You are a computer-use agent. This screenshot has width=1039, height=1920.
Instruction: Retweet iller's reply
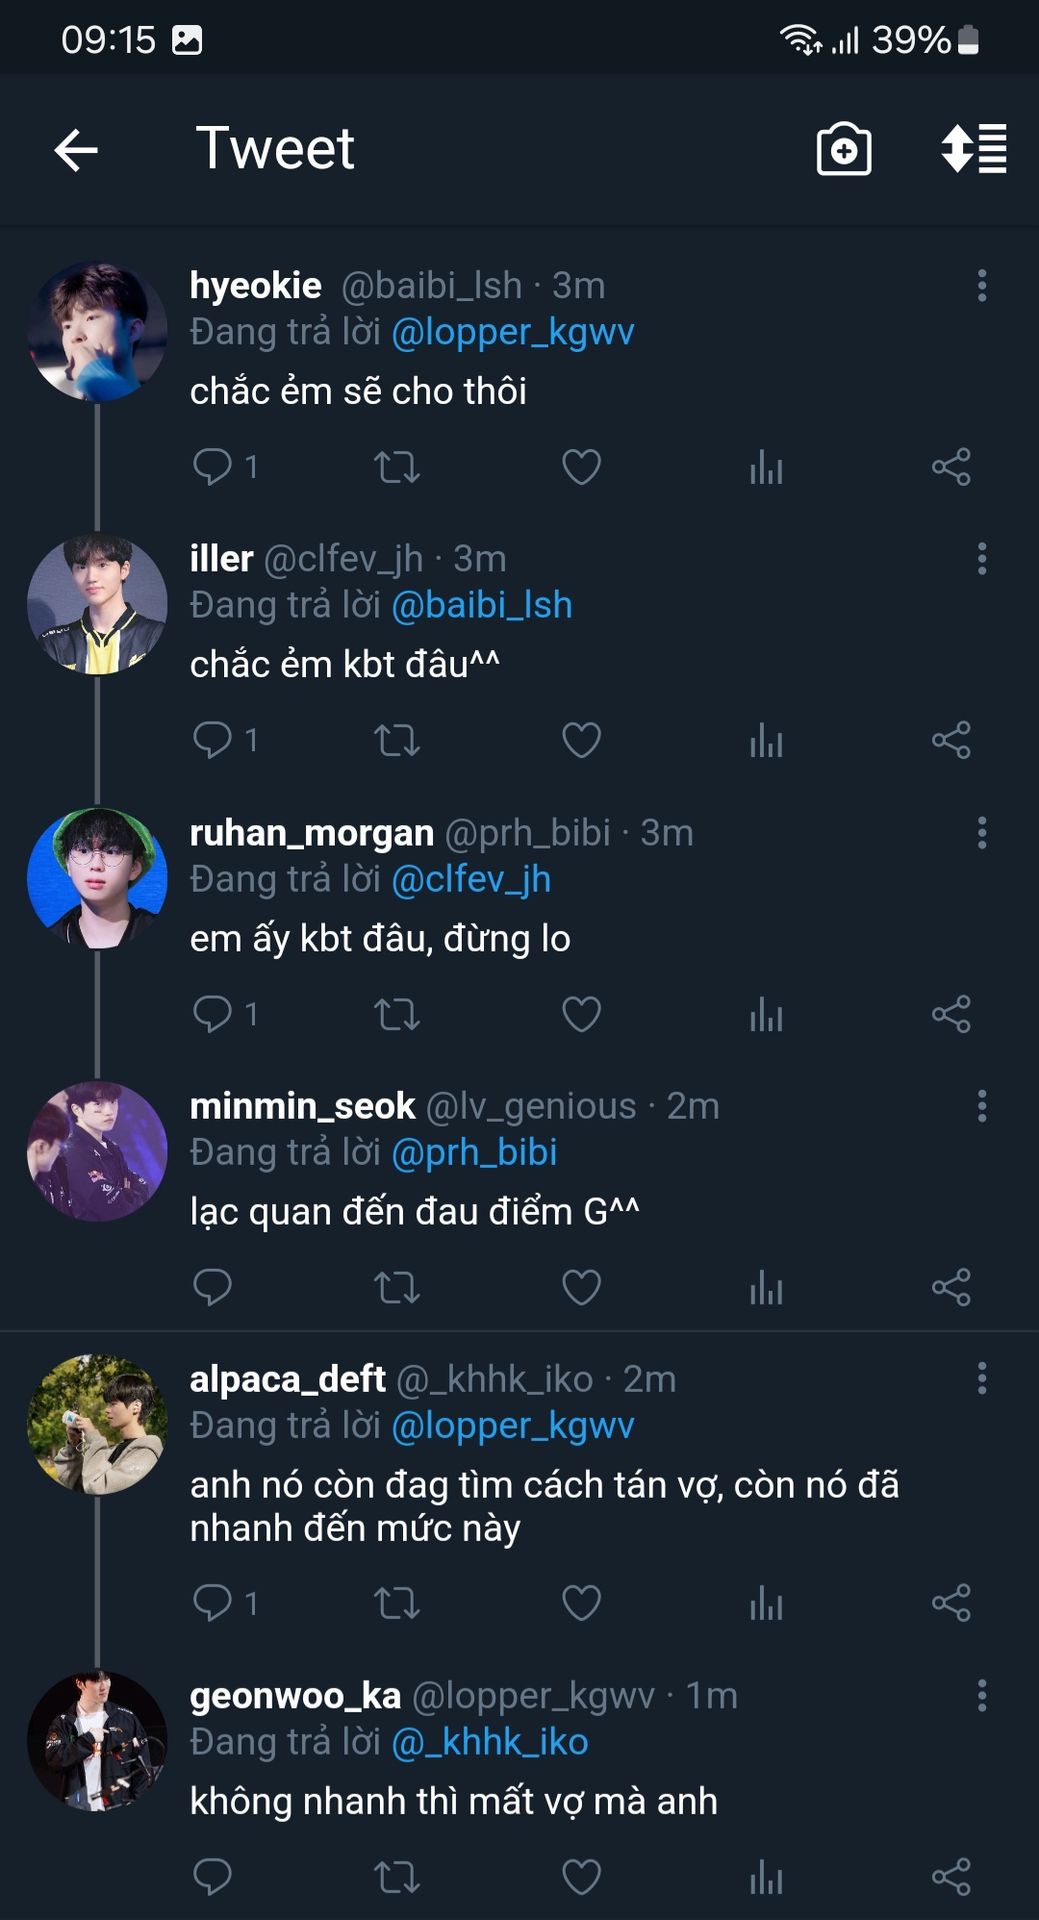[397, 741]
